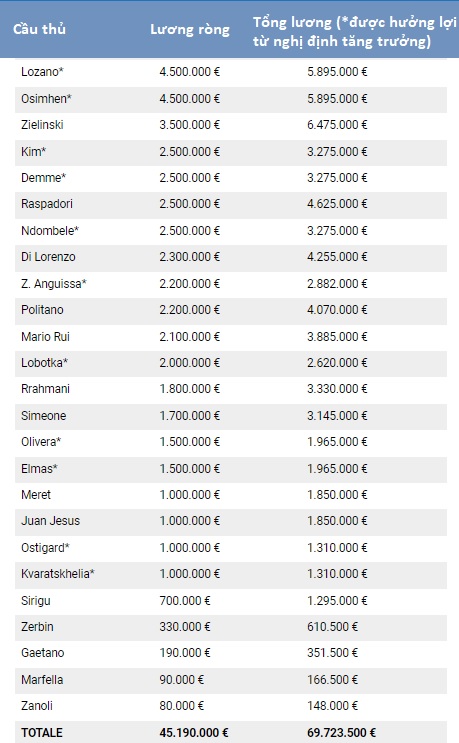
Task: Select Osimhen's net salary 4.500.000 €
Action: click(x=189, y=99)
